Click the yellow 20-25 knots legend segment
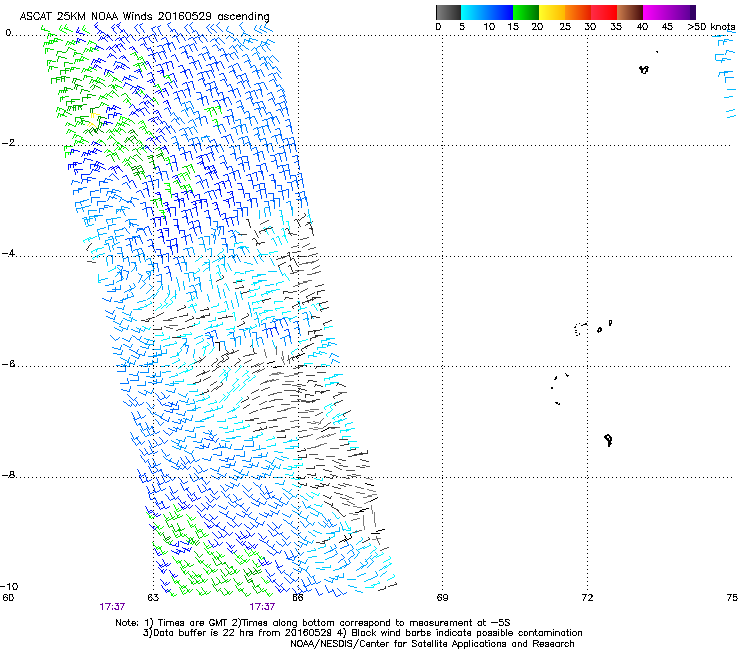740x650 pixels. (x=552, y=12)
